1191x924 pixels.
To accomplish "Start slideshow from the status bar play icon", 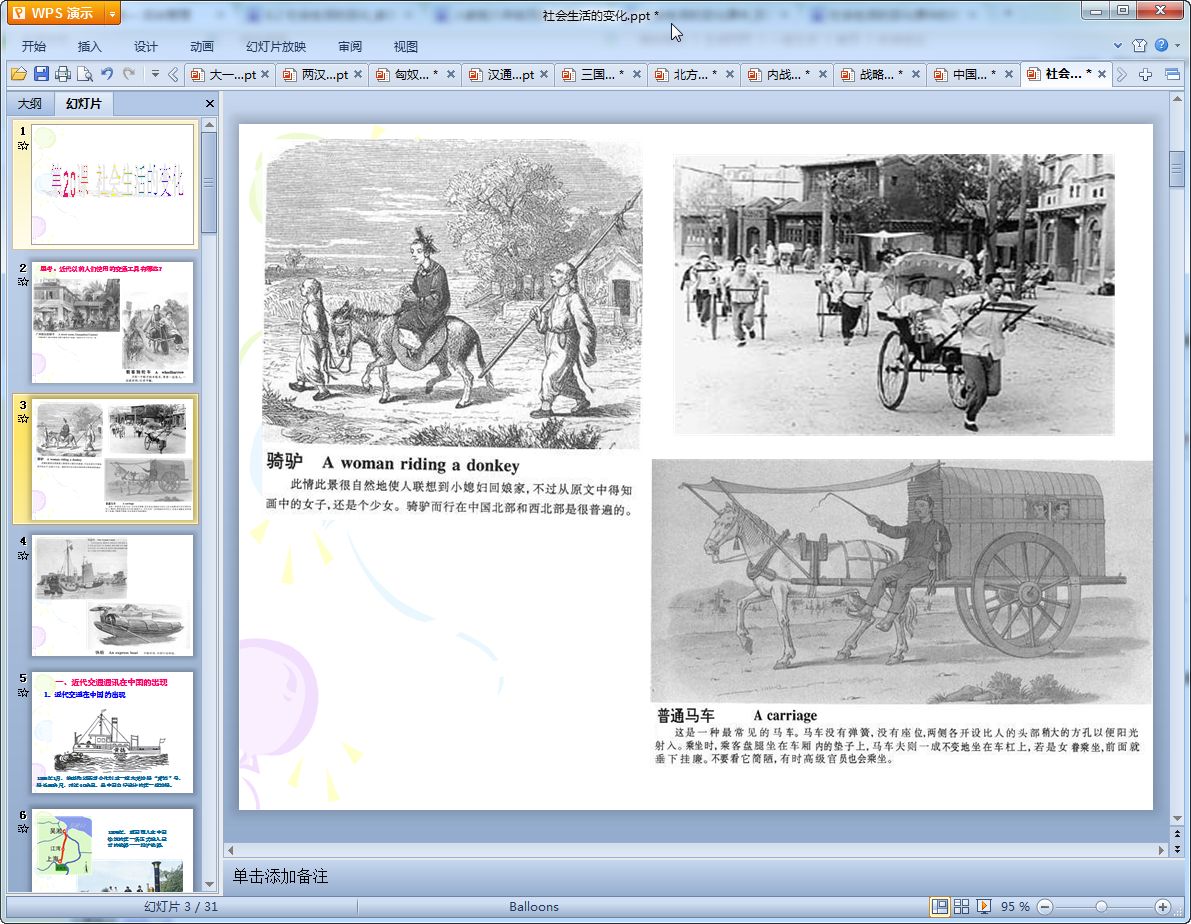I will tap(984, 907).
